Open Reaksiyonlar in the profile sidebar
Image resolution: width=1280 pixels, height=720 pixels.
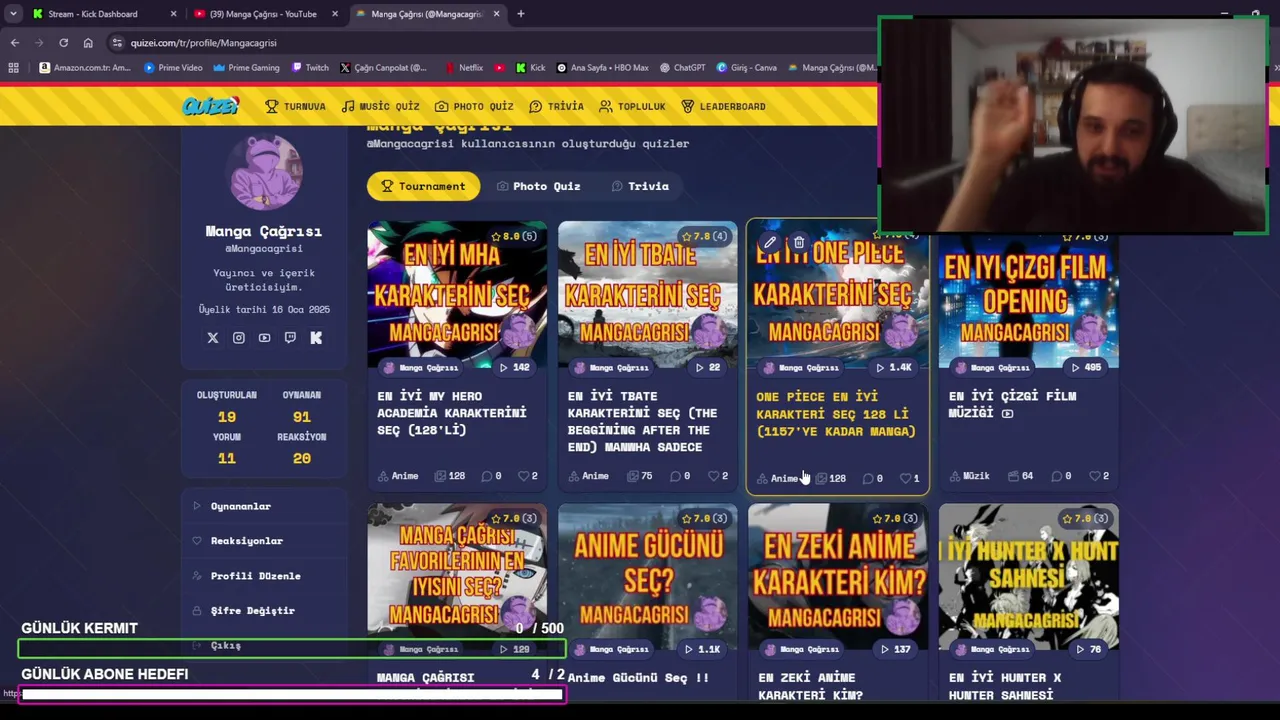tap(246, 541)
